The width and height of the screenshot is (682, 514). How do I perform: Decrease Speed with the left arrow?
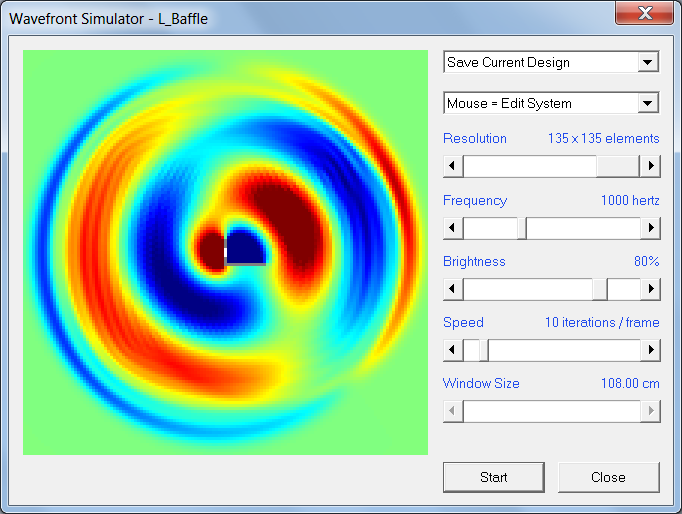click(x=453, y=350)
